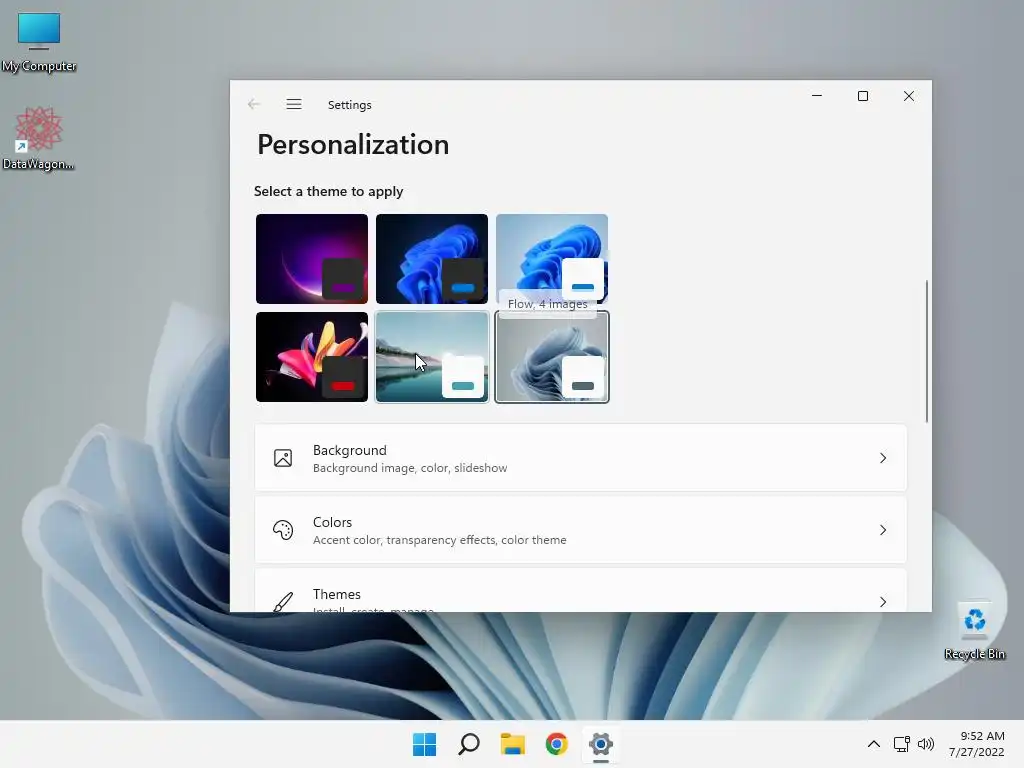This screenshot has height=768, width=1024.
Task: Close the Settings window
Action: (x=908, y=96)
